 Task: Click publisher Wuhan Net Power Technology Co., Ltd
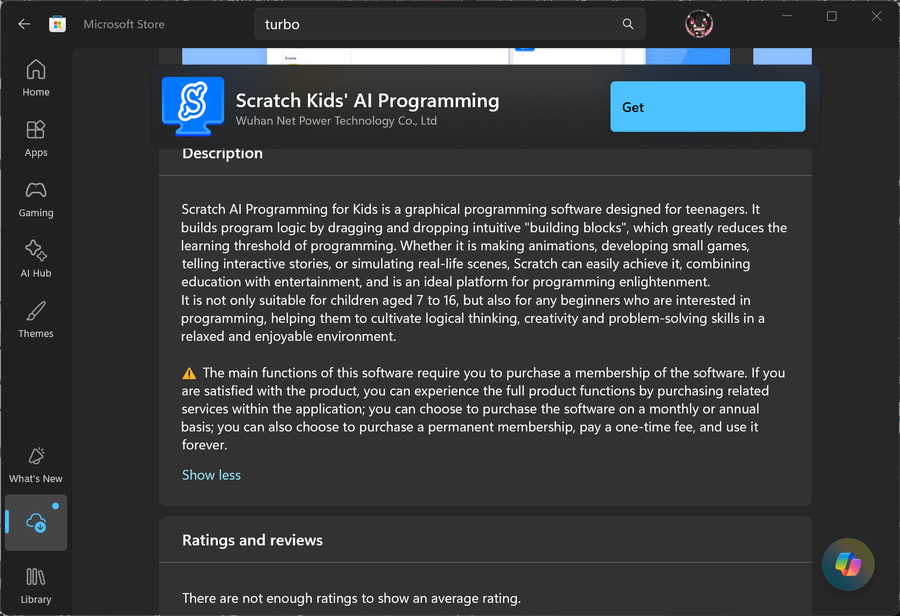336,121
